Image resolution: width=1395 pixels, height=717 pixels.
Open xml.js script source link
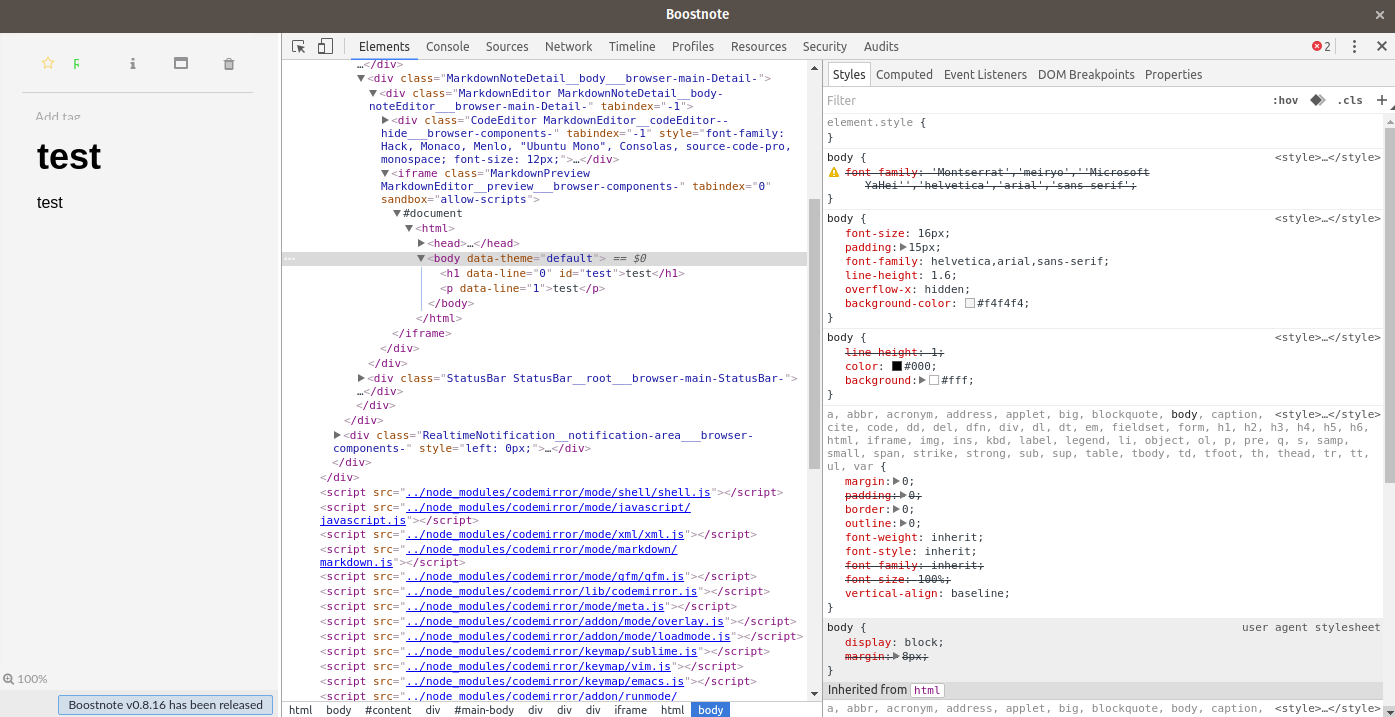click(x=545, y=534)
